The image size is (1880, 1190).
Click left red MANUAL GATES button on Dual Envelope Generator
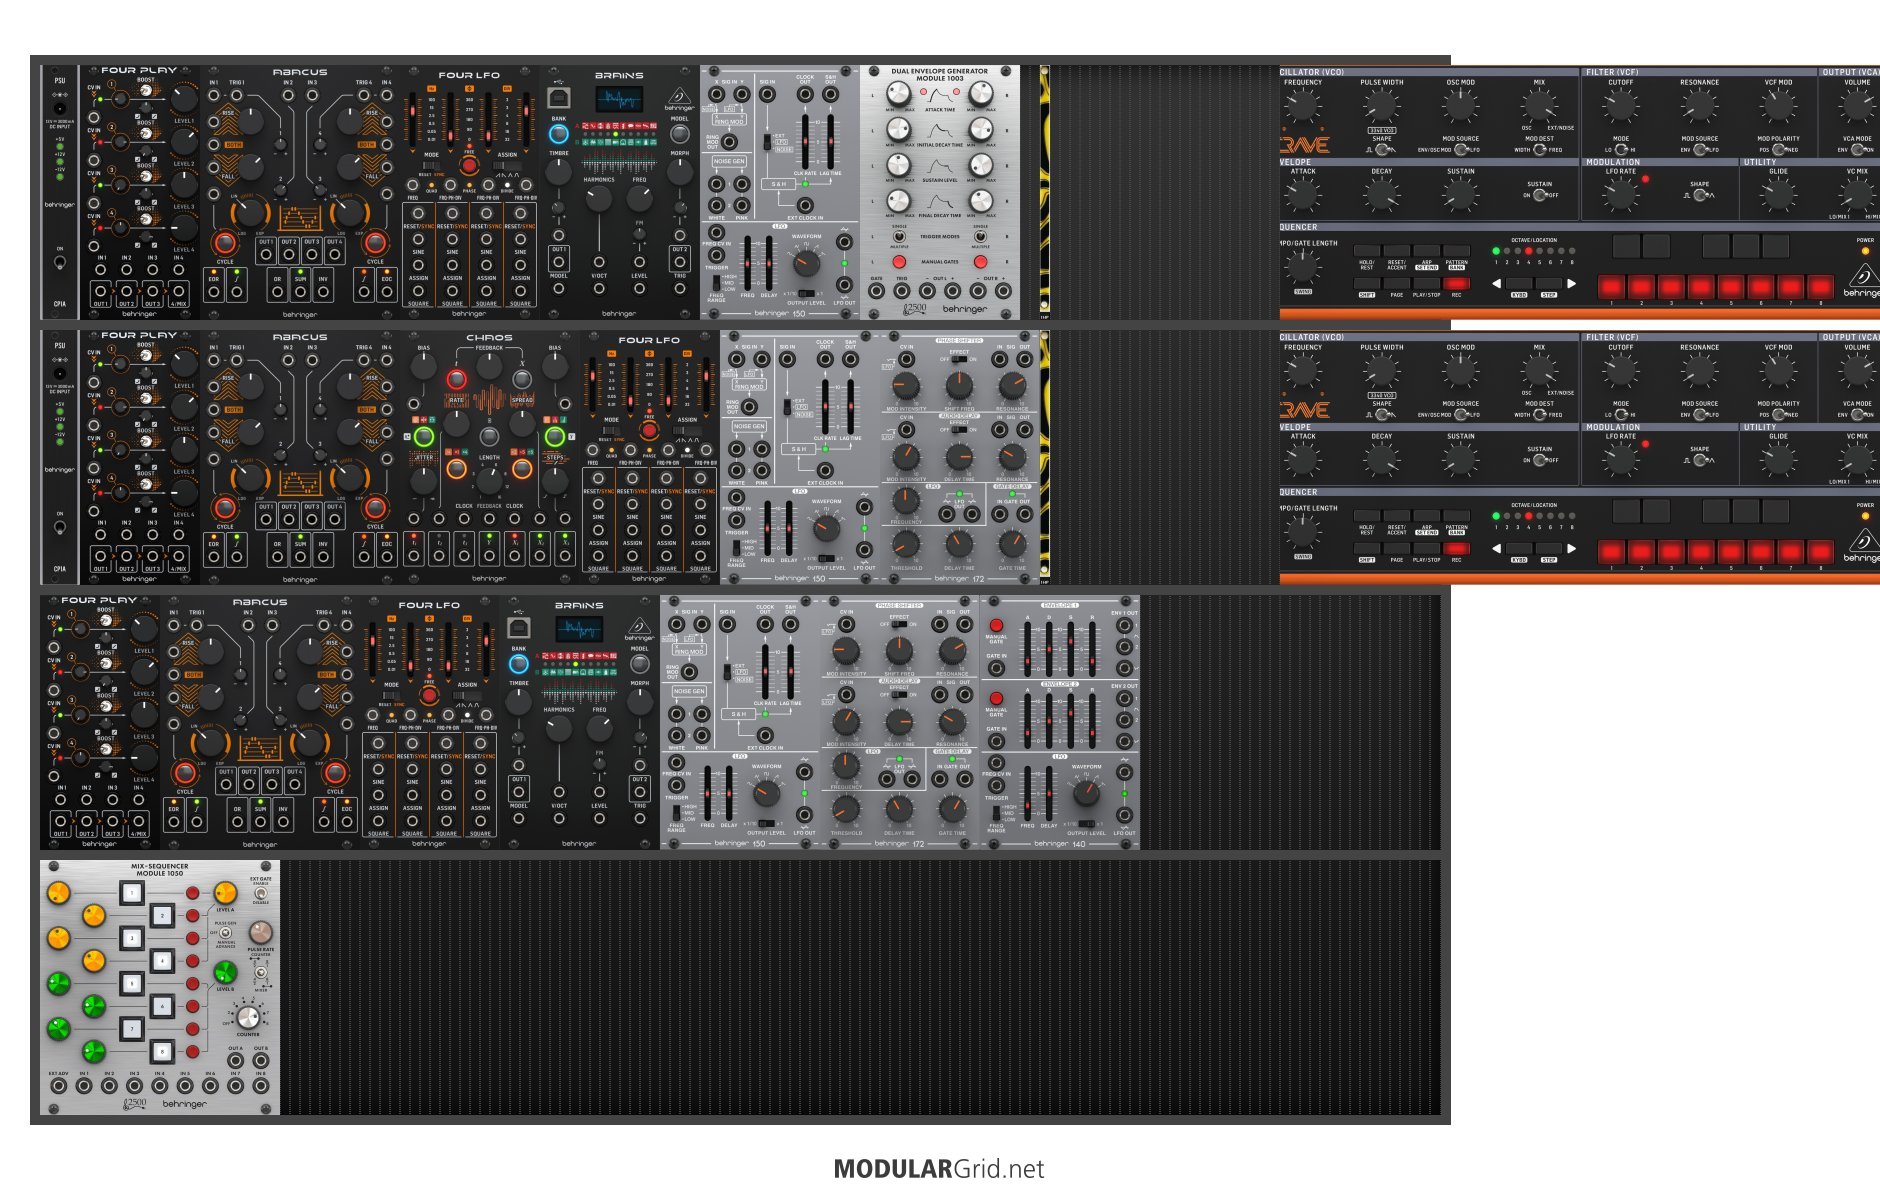(x=899, y=262)
